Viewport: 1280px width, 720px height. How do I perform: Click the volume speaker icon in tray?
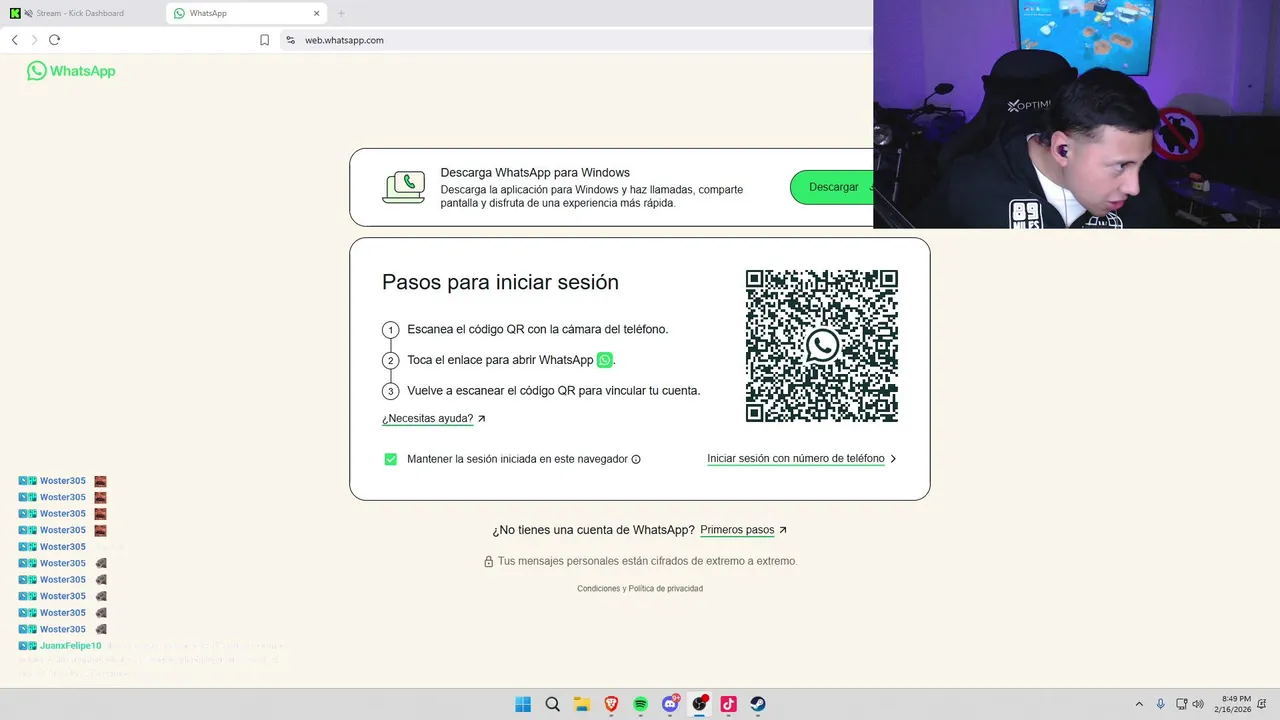(x=1198, y=704)
